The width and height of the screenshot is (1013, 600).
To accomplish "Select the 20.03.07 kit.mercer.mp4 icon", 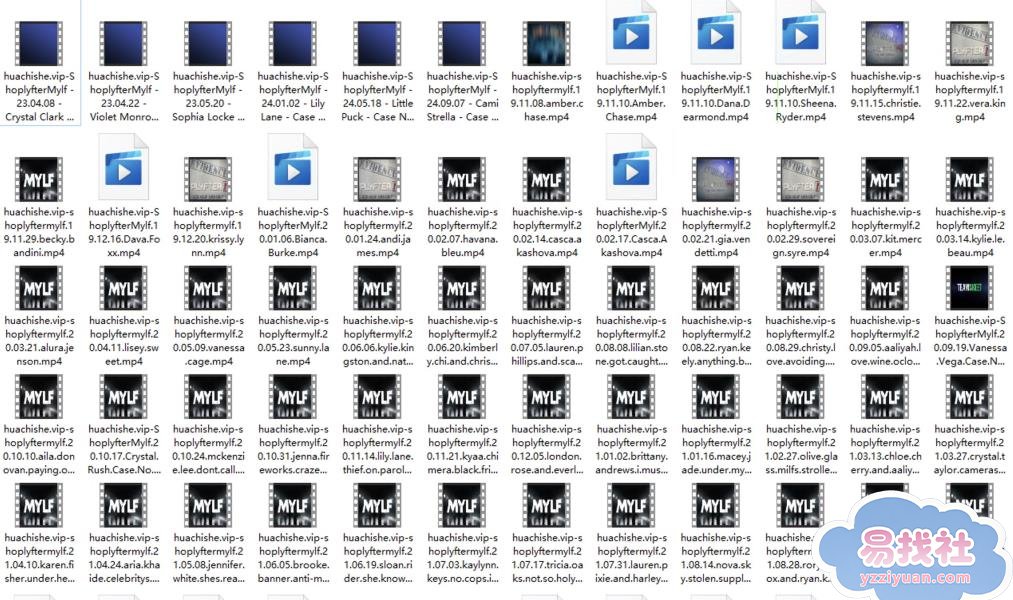I will 885,179.
